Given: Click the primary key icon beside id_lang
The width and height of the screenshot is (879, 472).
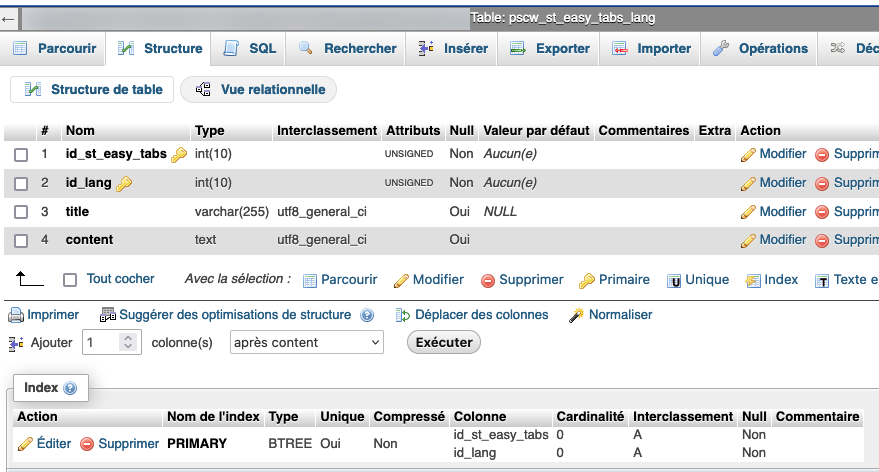Looking at the screenshot, I should pyautogui.click(x=124, y=183).
